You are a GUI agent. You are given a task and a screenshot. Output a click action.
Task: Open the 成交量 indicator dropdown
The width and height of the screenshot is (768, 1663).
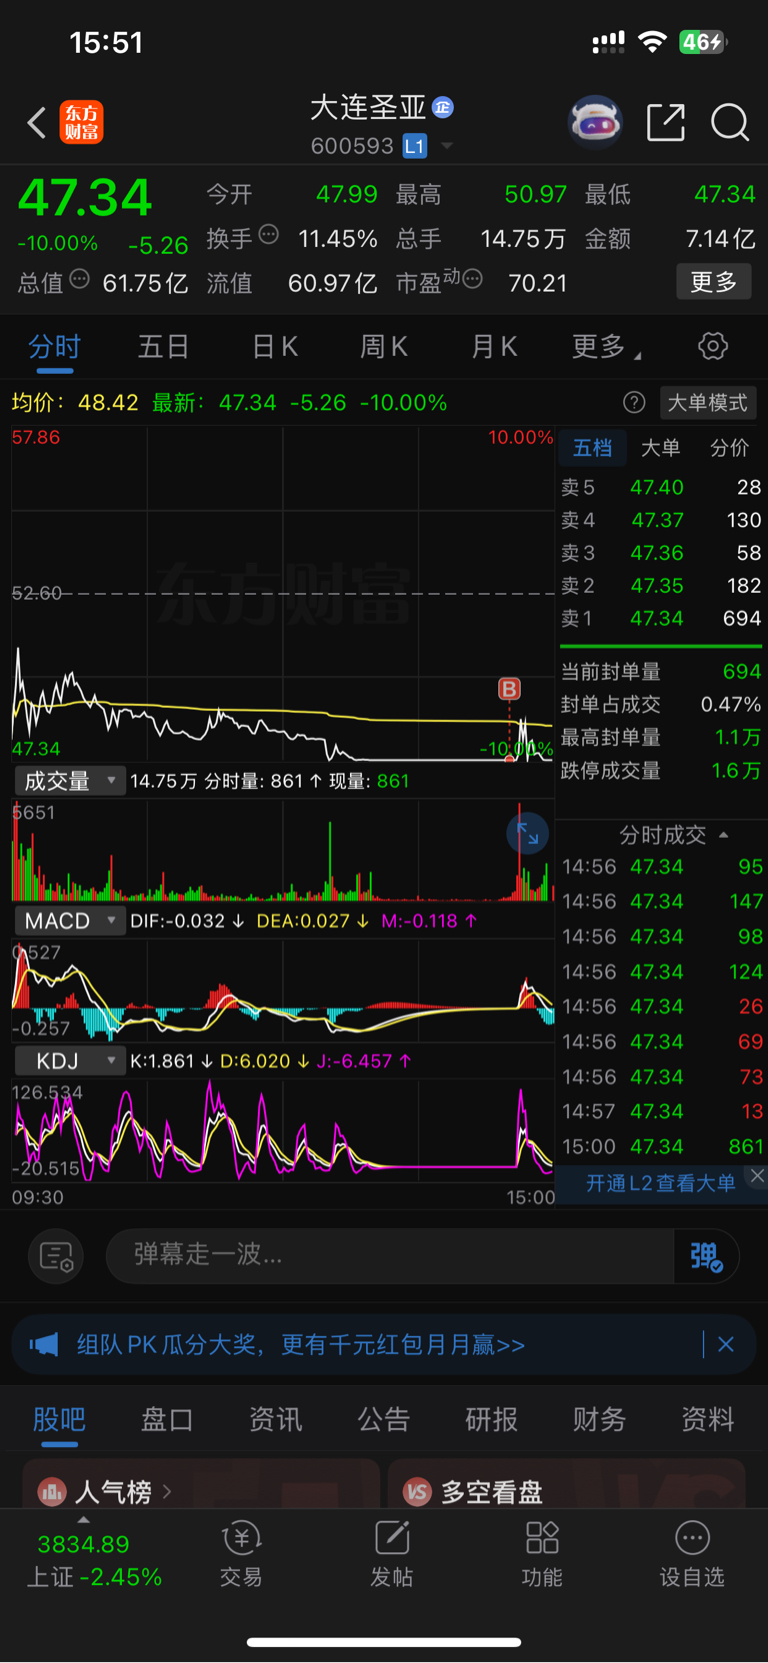click(x=70, y=780)
